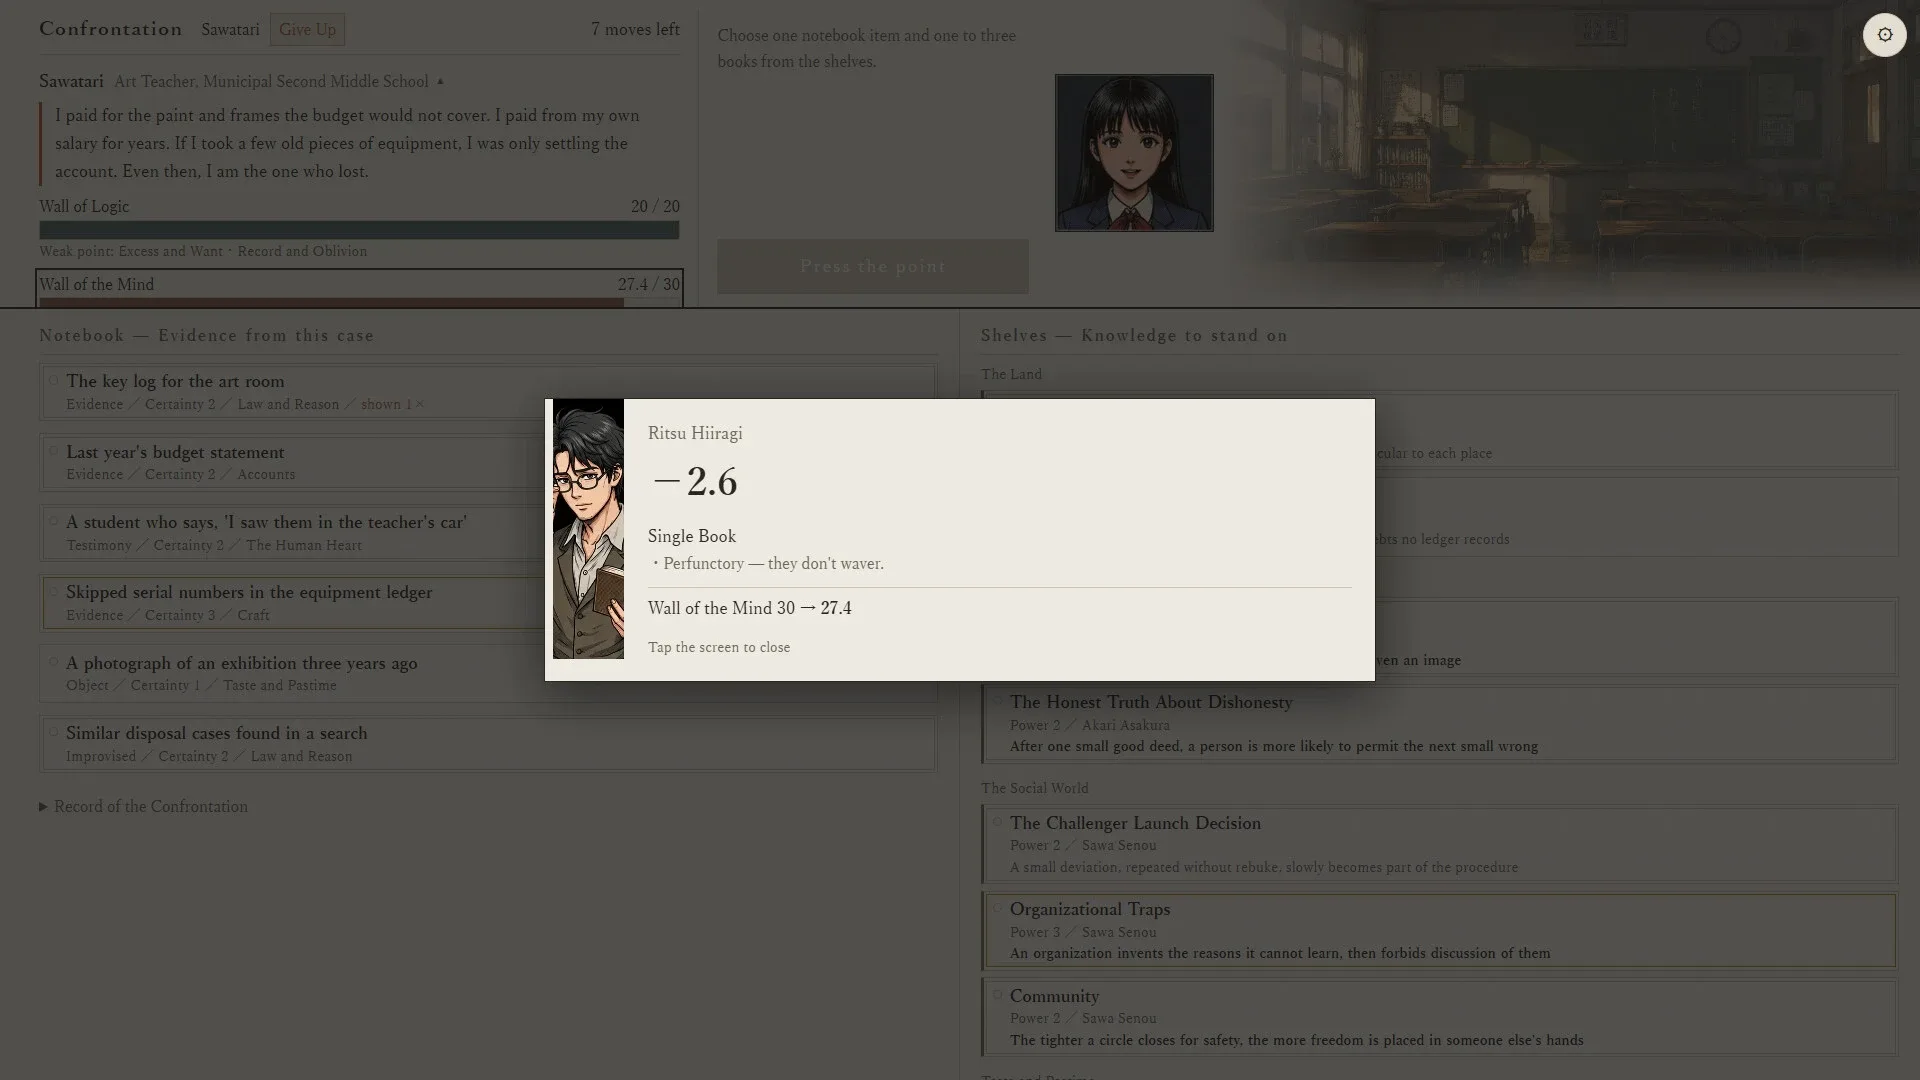The height and width of the screenshot is (1080, 1920).
Task: Click the '7 moves left' counter
Action: click(x=635, y=29)
